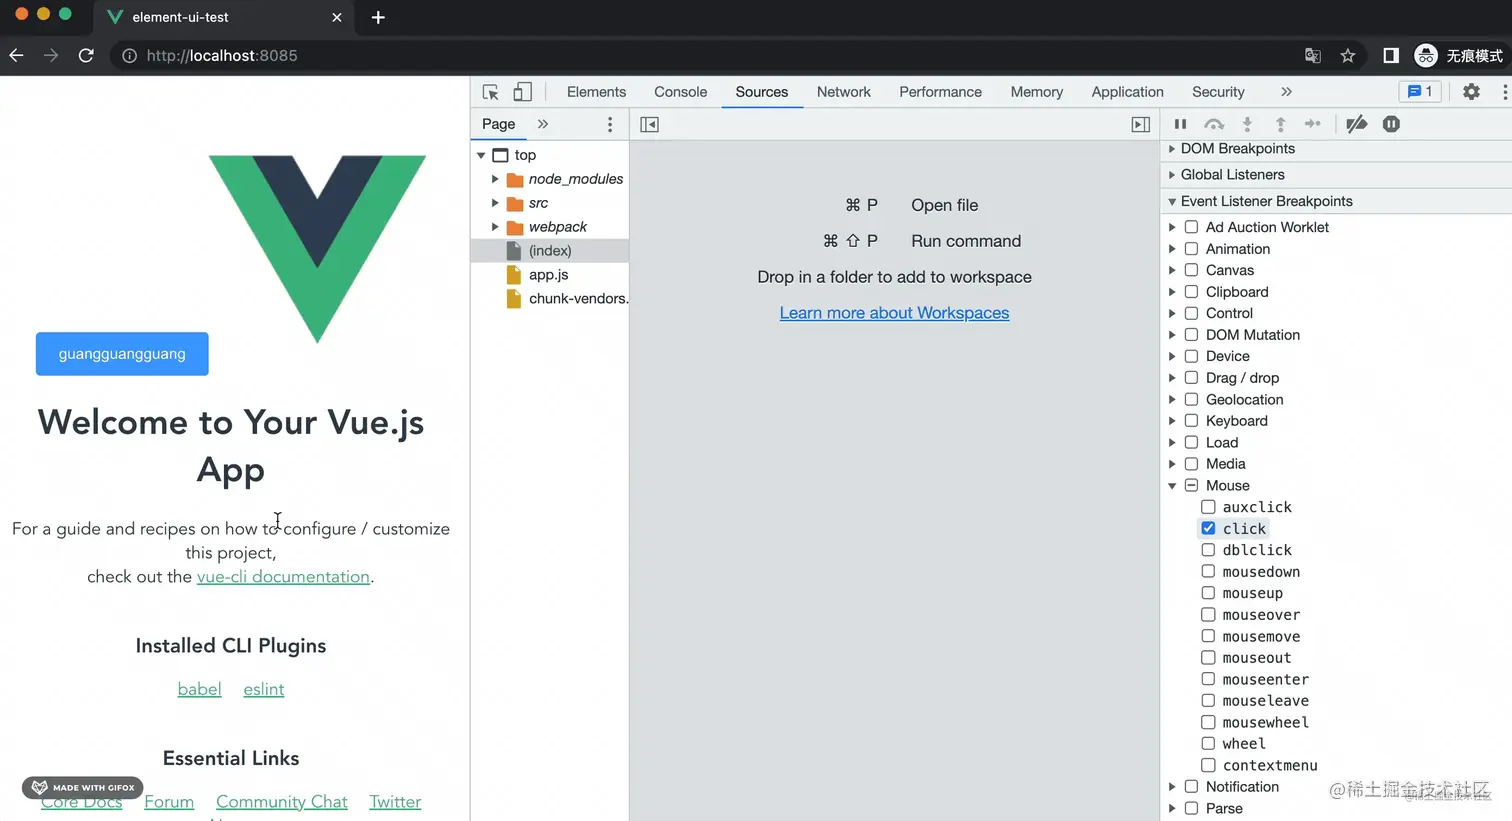
Task: Switch to the Elements tab
Action: (596, 92)
